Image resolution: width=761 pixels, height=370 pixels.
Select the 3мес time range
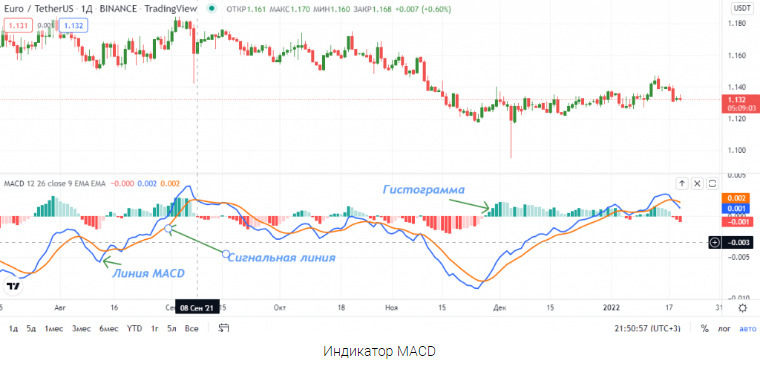(x=82, y=329)
